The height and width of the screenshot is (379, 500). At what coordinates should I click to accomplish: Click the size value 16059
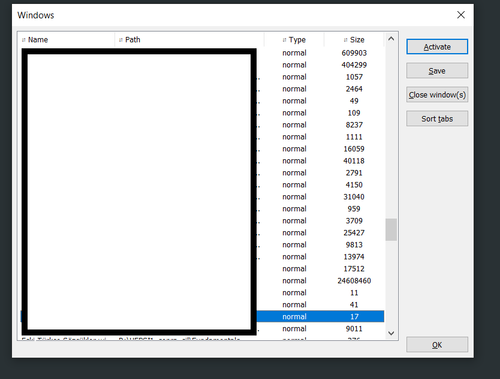(354, 149)
